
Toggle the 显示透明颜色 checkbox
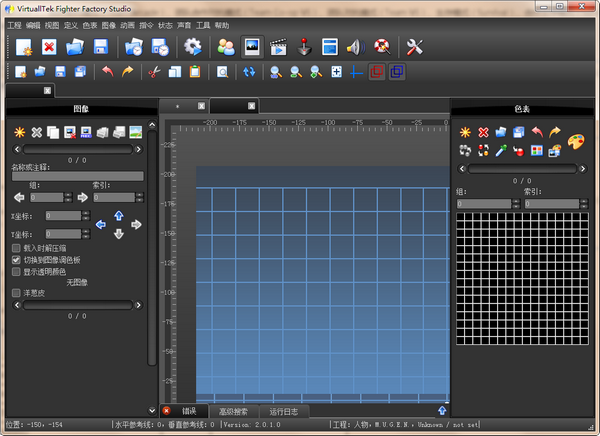pos(15,271)
